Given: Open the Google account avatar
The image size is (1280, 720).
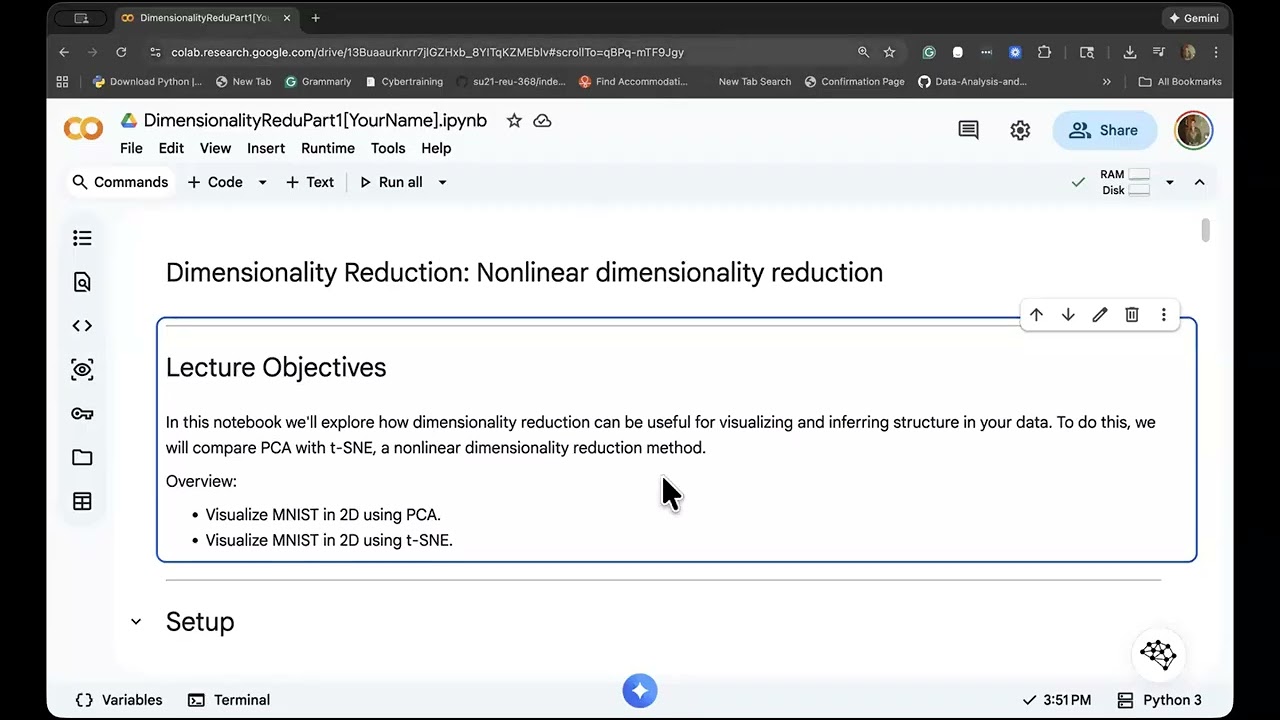Looking at the screenshot, I should click(x=1193, y=130).
